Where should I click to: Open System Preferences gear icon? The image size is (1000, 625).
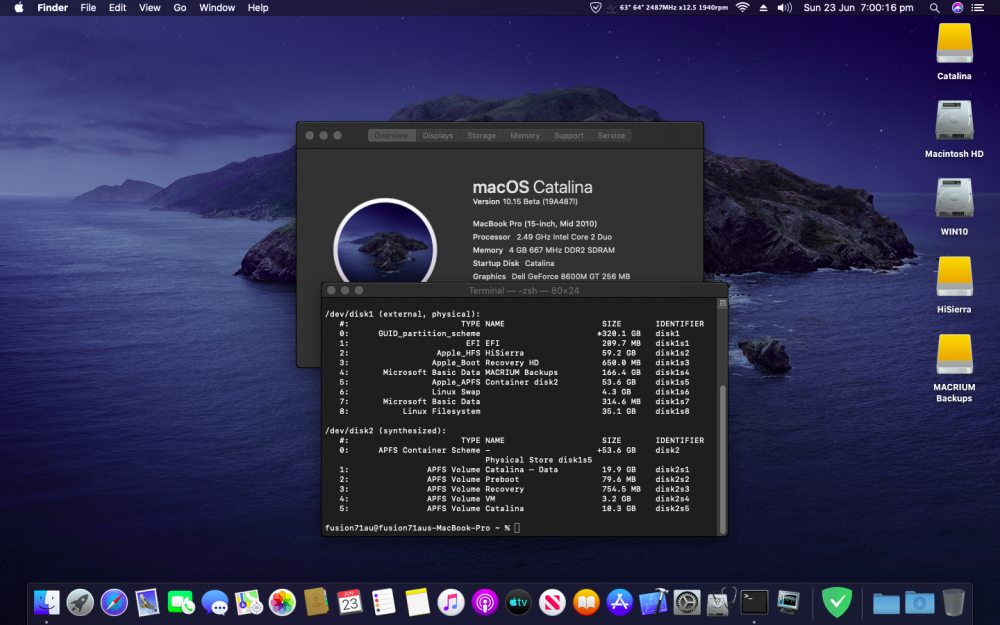coord(687,602)
